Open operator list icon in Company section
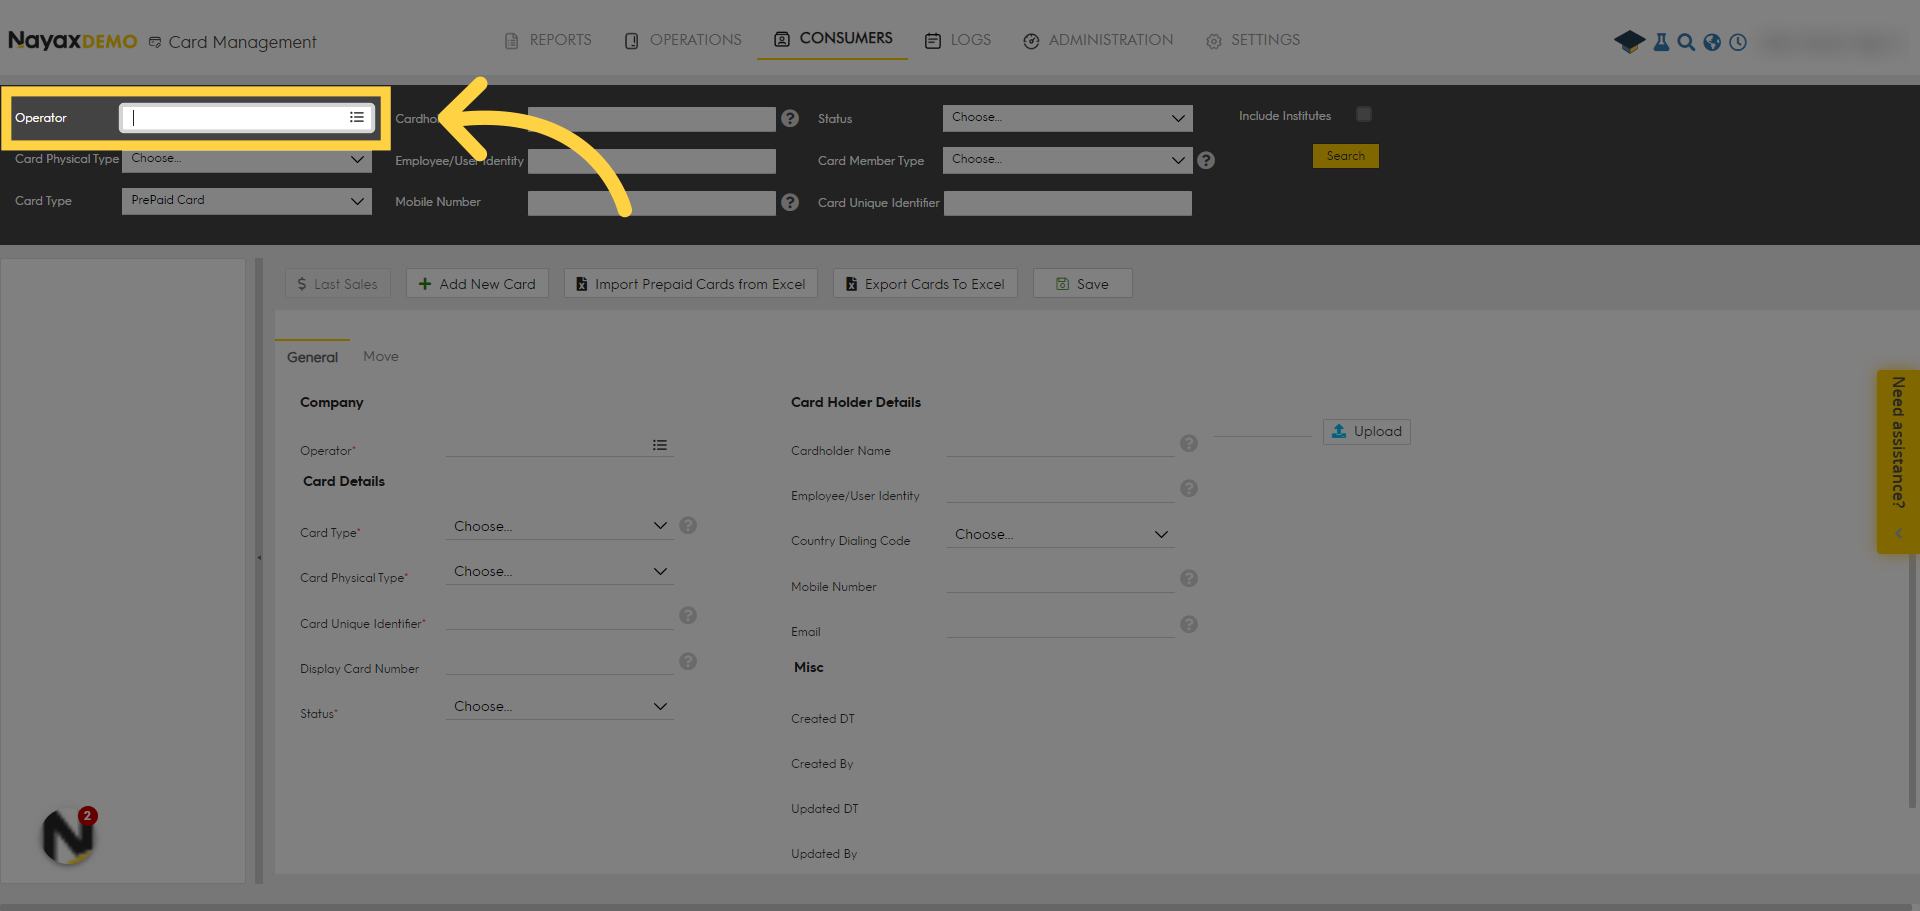Viewport: 1920px width, 911px height. pyautogui.click(x=660, y=445)
